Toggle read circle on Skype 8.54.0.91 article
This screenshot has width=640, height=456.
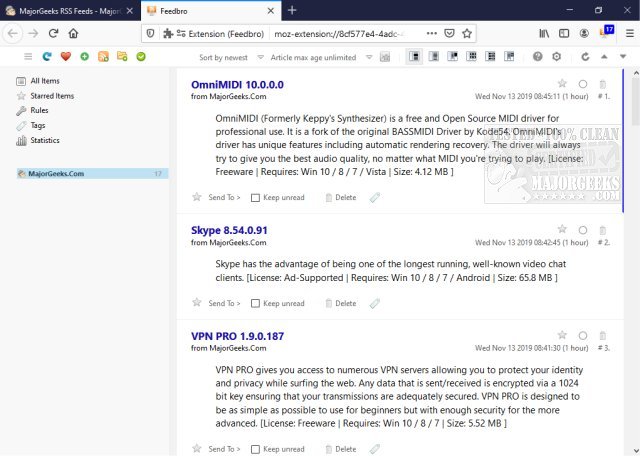(582, 229)
